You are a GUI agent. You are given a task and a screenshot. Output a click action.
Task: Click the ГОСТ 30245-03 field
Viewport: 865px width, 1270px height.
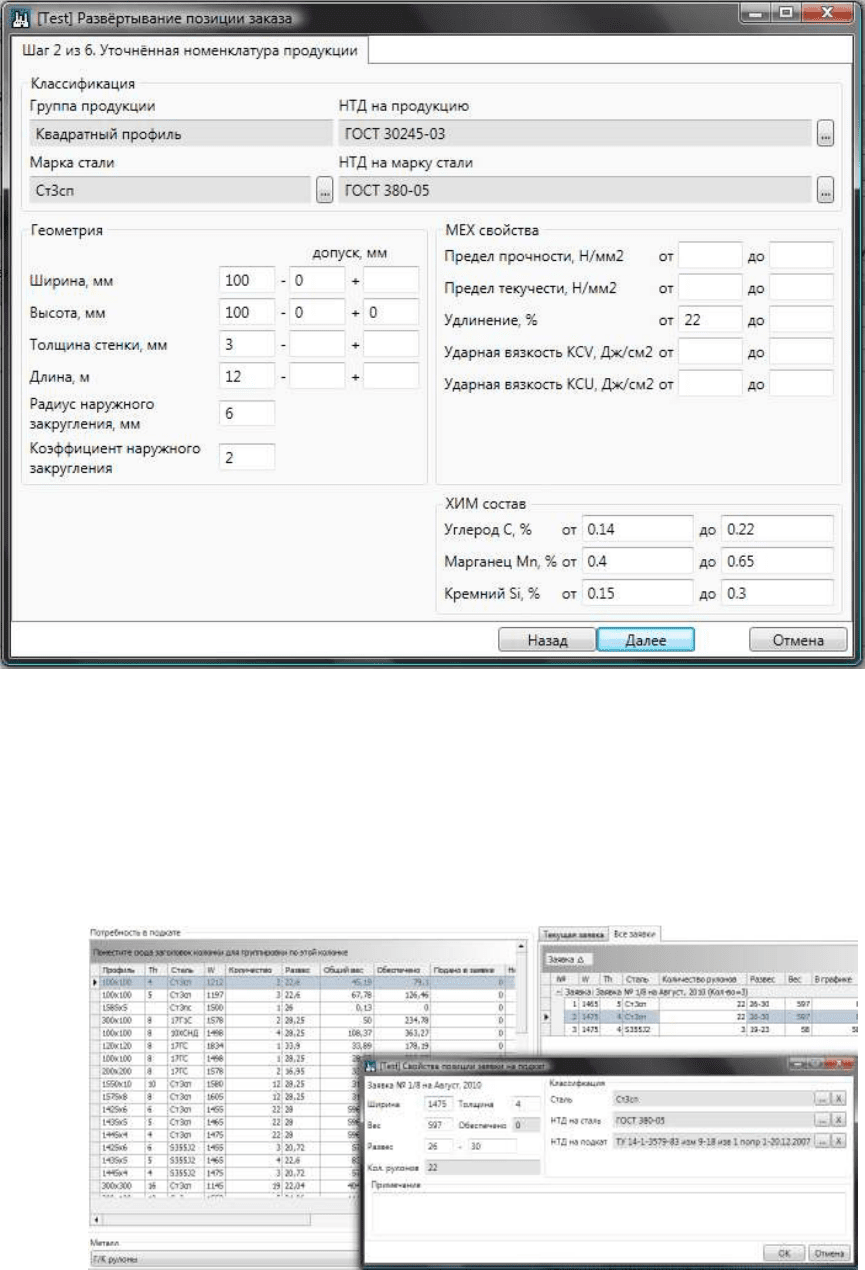coord(575,133)
